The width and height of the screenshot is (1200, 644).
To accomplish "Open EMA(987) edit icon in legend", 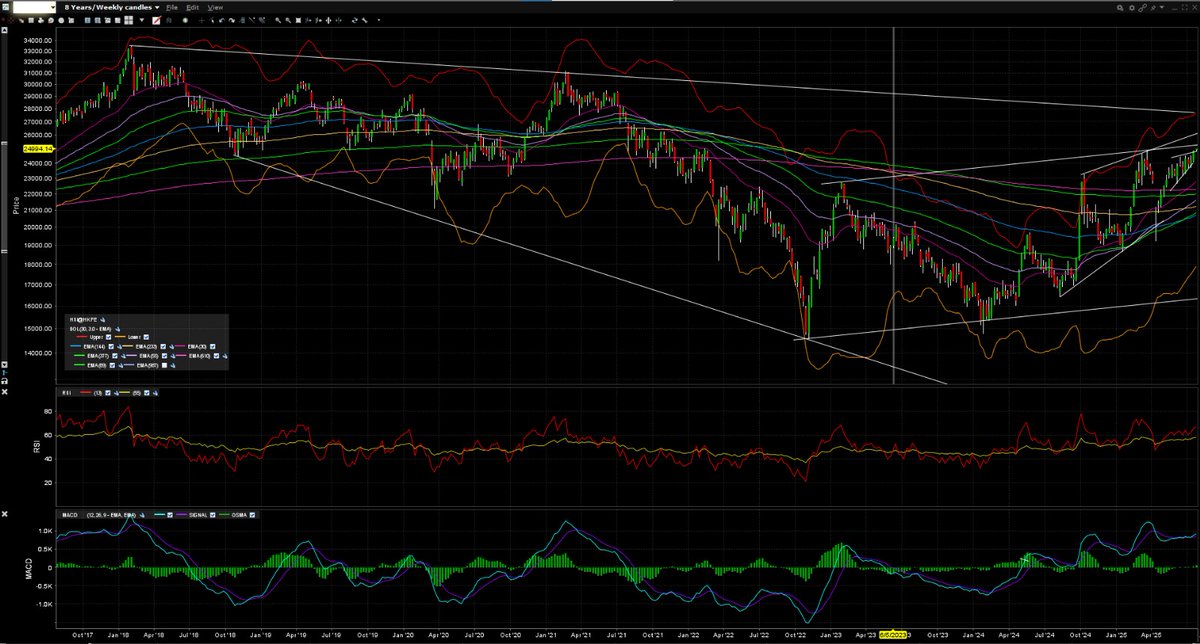I will [x=172, y=365].
